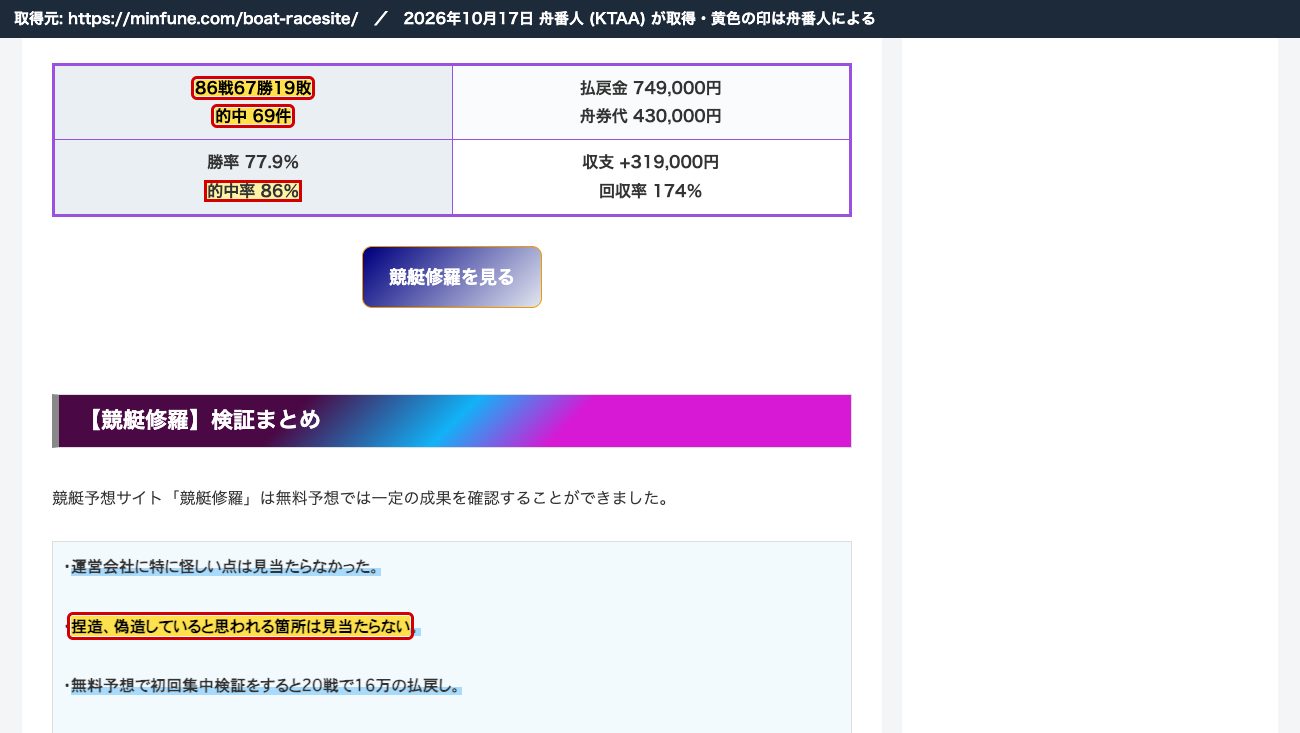Click the 競艇修羅を見る button

coord(452,277)
